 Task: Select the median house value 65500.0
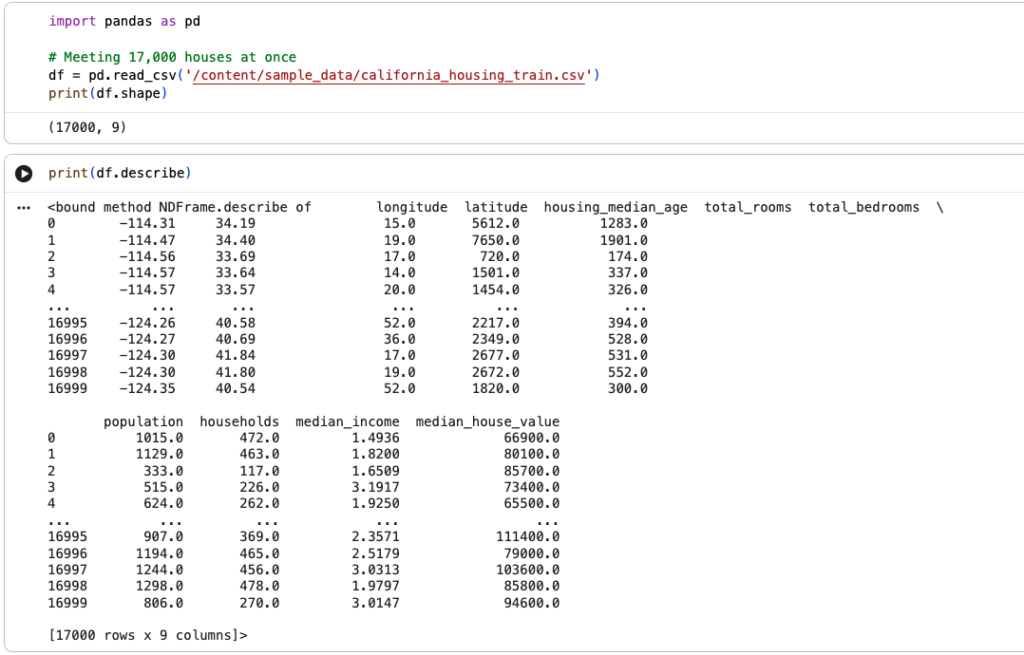coord(532,504)
